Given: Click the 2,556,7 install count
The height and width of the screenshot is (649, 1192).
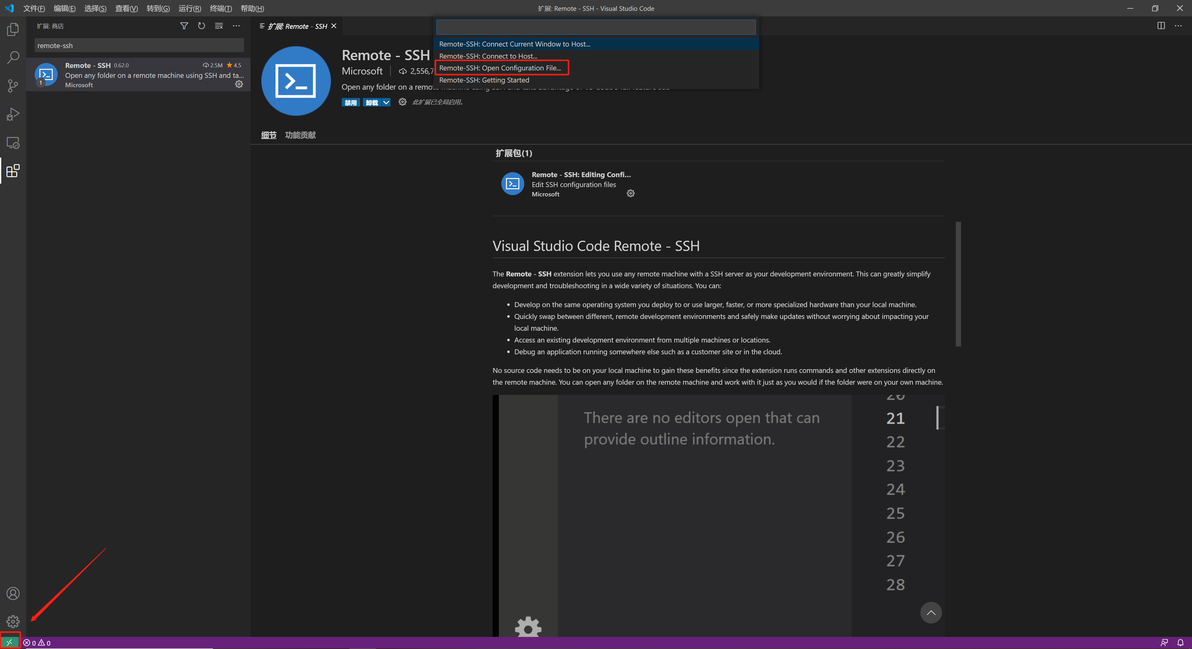Looking at the screenshot, I should click(x=416, y=71).
